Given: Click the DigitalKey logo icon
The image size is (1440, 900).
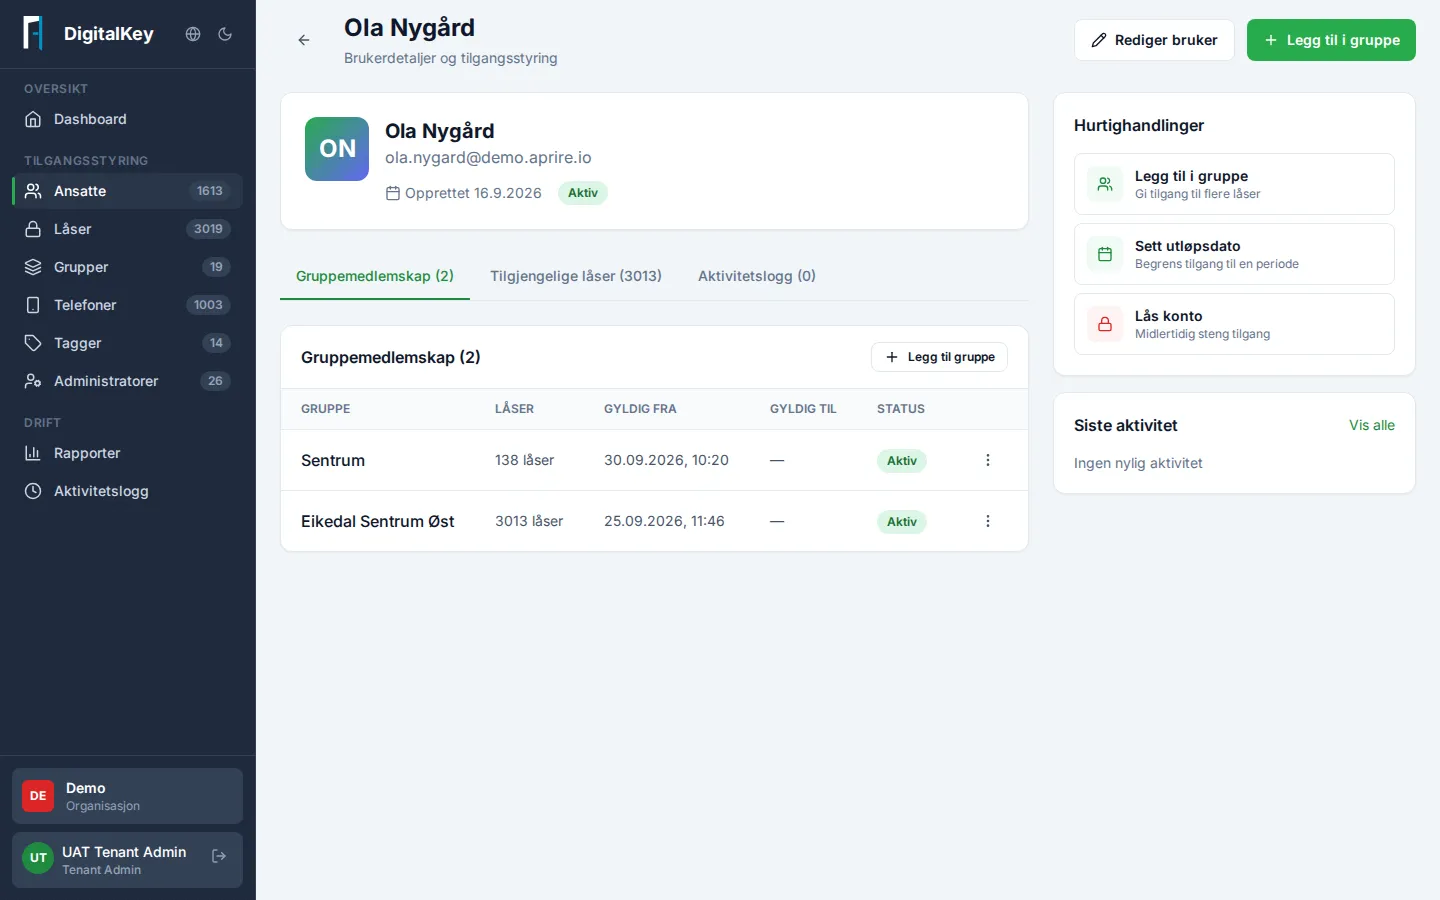Looking at the screenshot, I should (x=33, y=33).
